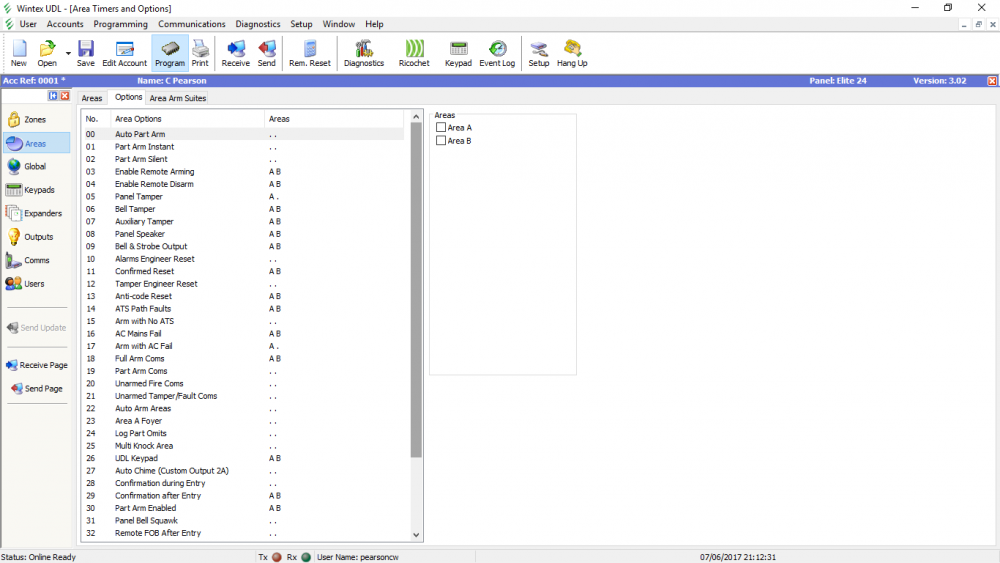
Task: Open the Programming menu
Action: (120, 24)
